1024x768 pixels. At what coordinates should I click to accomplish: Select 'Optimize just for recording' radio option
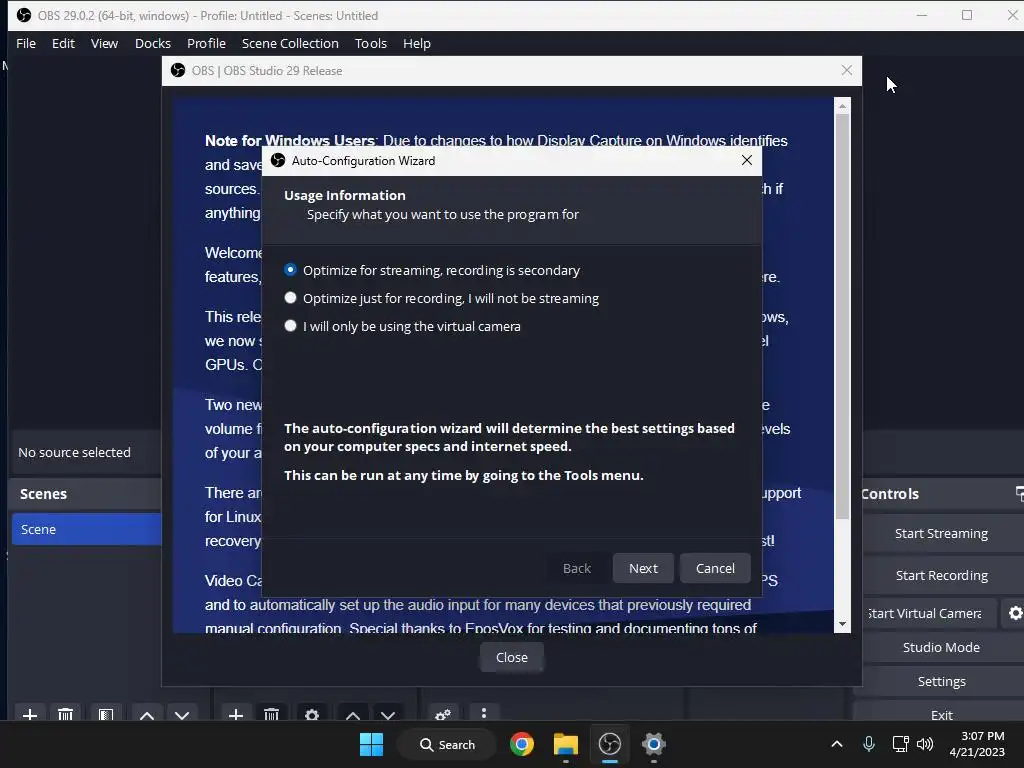coord(441,298)
